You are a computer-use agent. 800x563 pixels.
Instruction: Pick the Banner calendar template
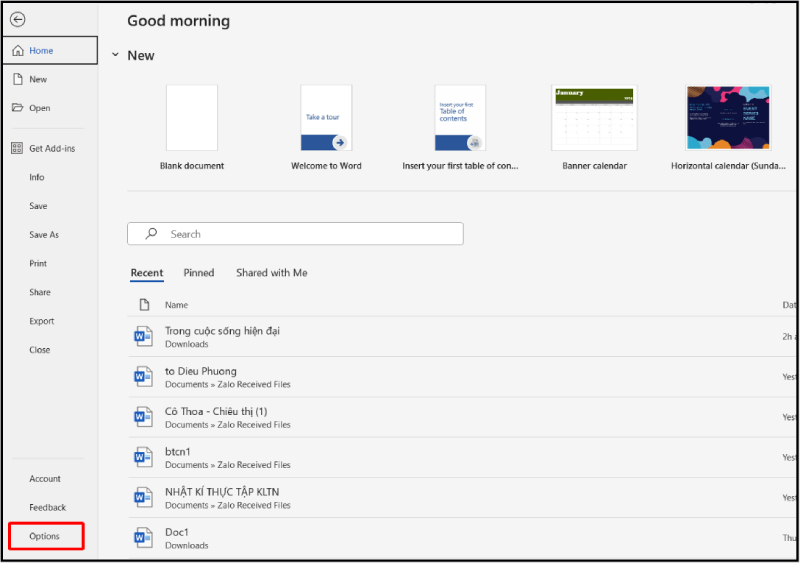click(x=594, y=118)
